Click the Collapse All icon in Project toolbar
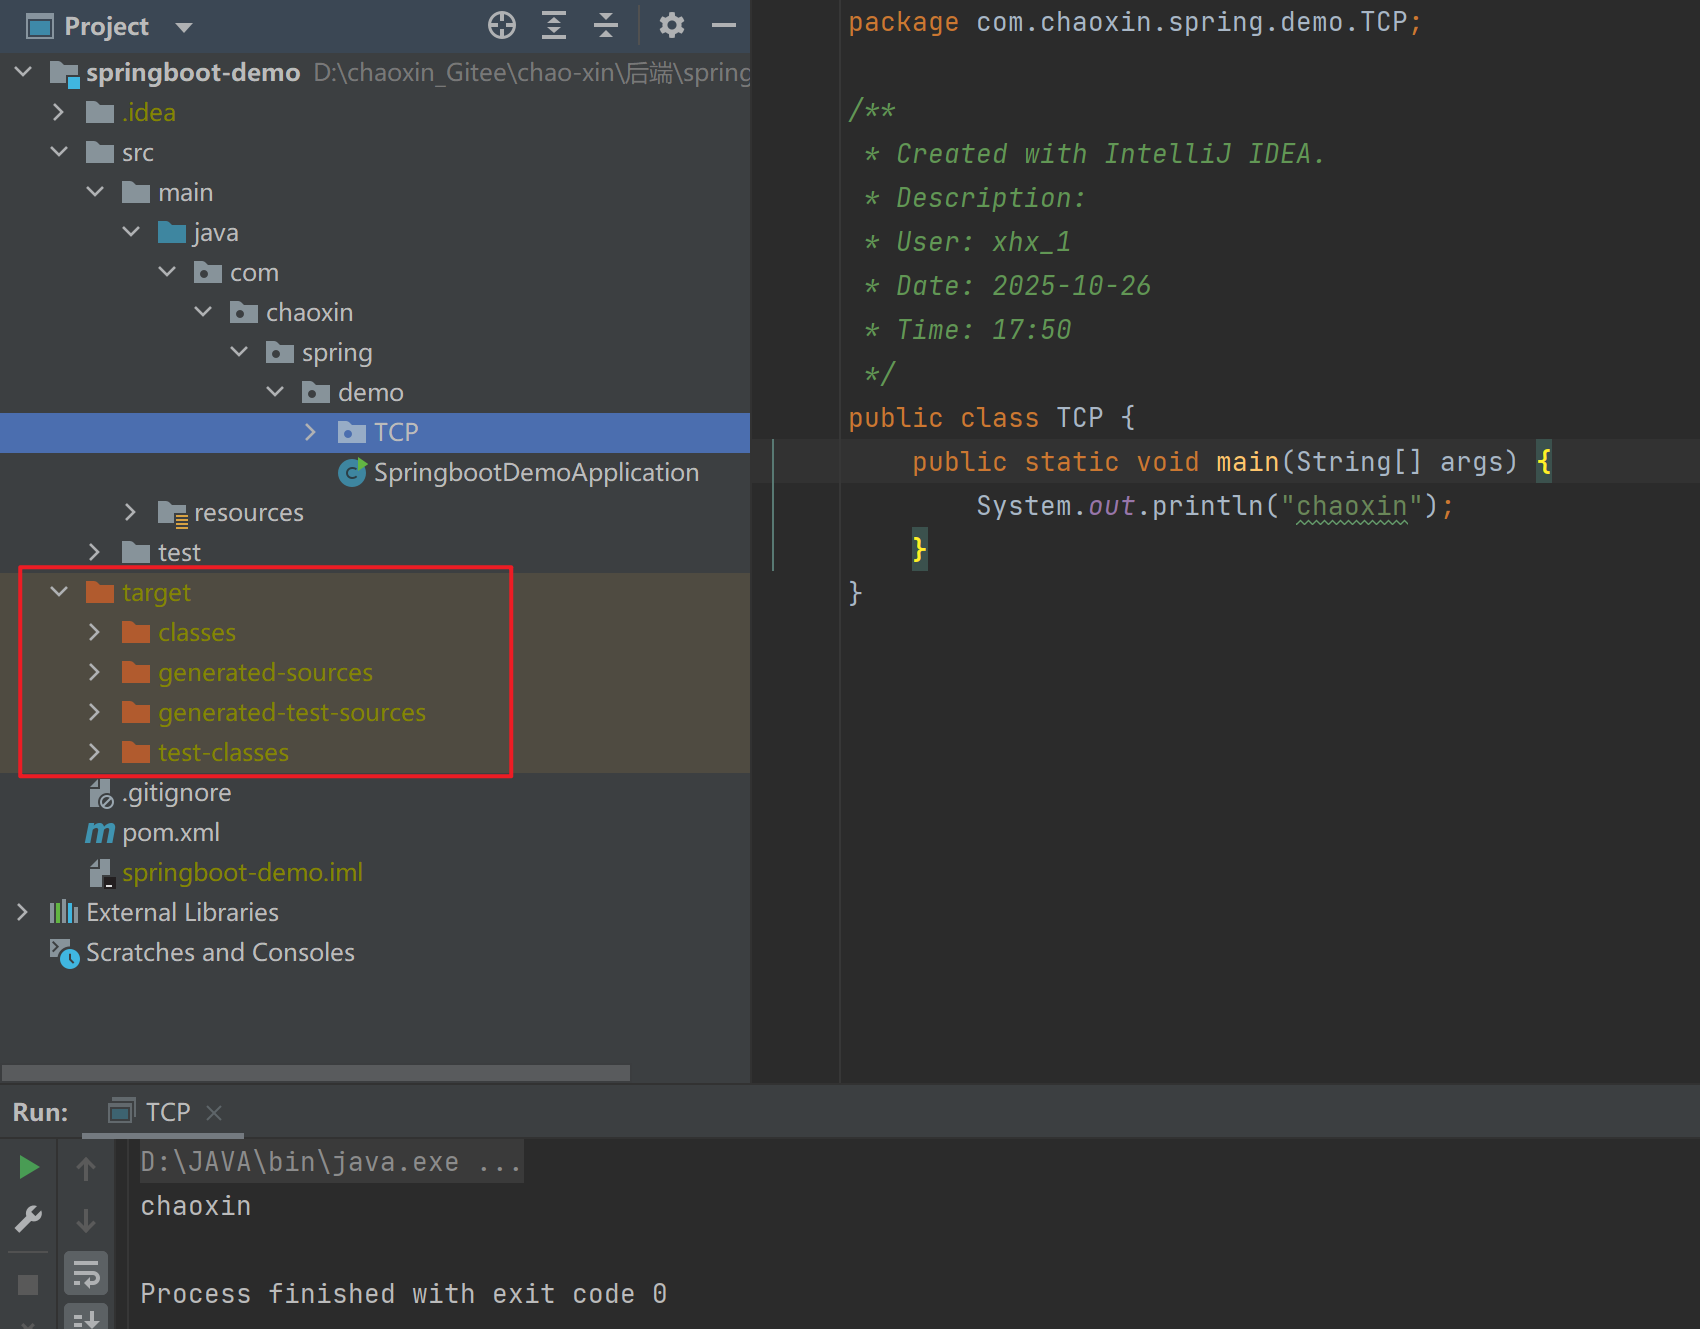The width and height of the screenshot is (1700, 1329). click(606, 25)
